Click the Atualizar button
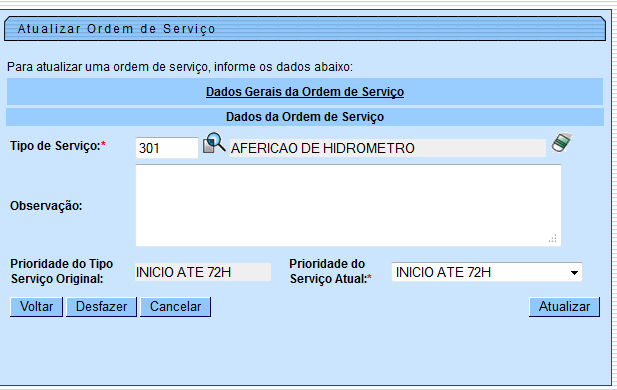Image resolution: width=617 pixels, height=390 pixels. pos(564,307)
